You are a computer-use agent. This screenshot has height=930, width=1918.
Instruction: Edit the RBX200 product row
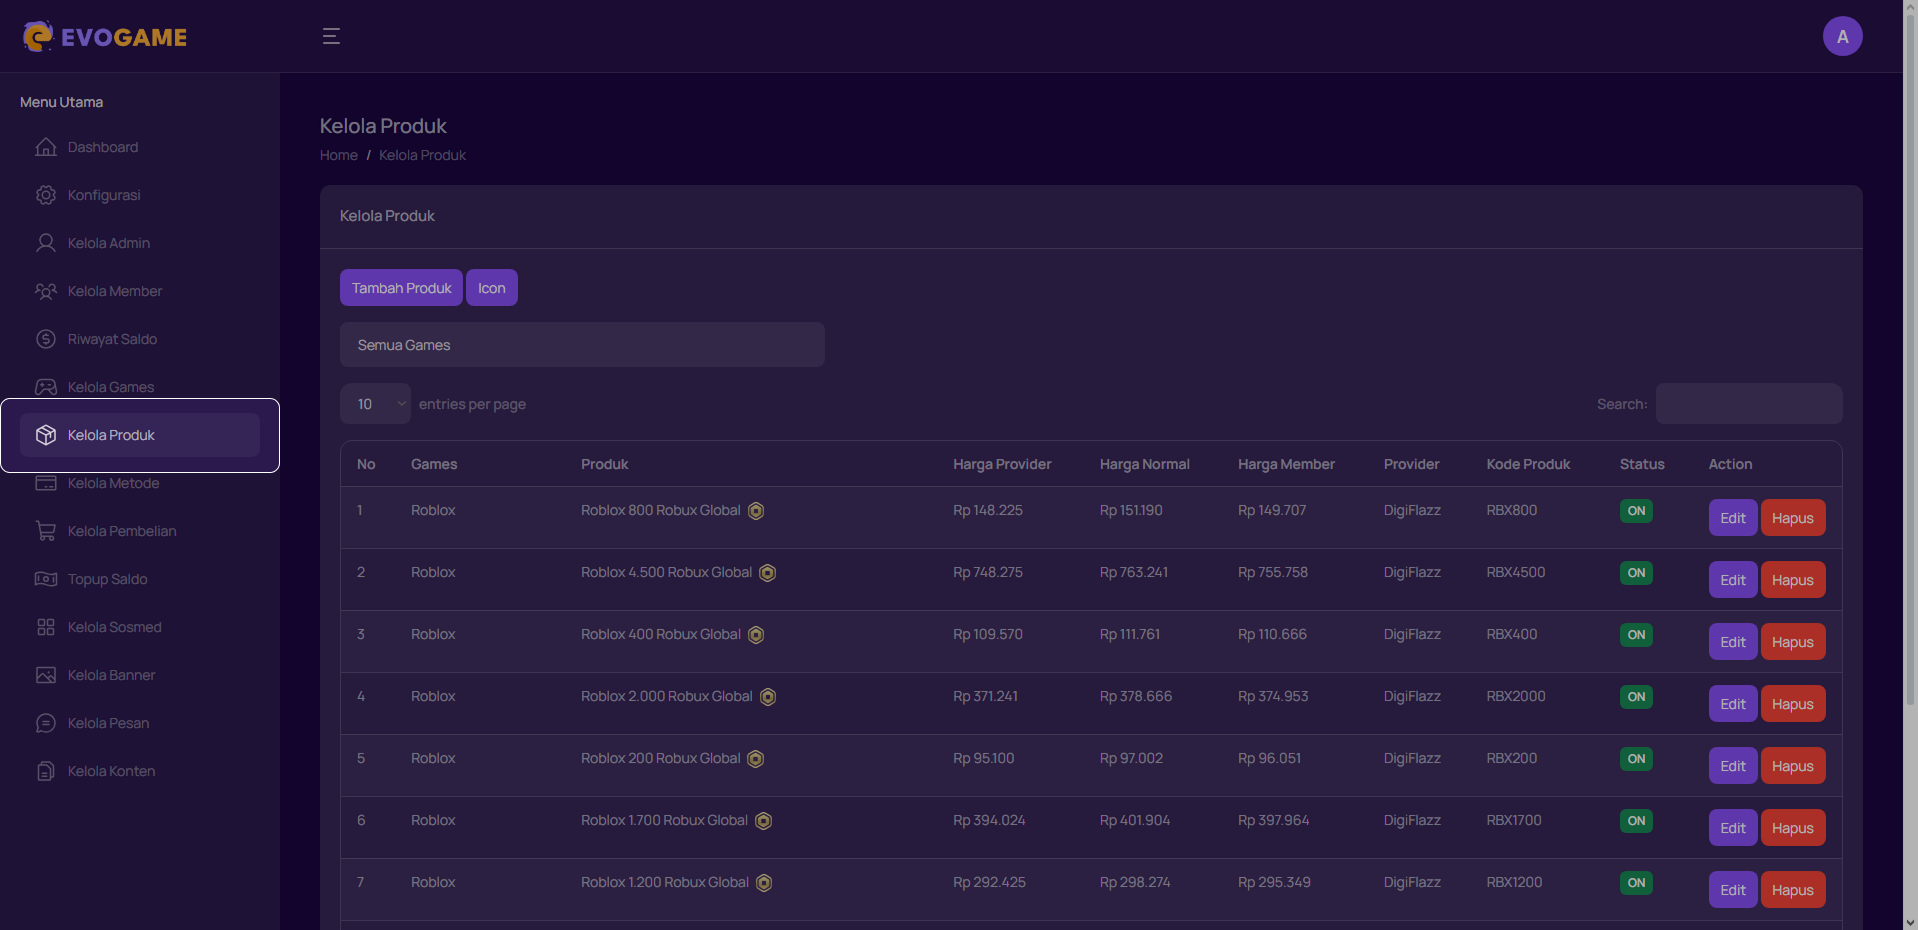[1733, 766]
